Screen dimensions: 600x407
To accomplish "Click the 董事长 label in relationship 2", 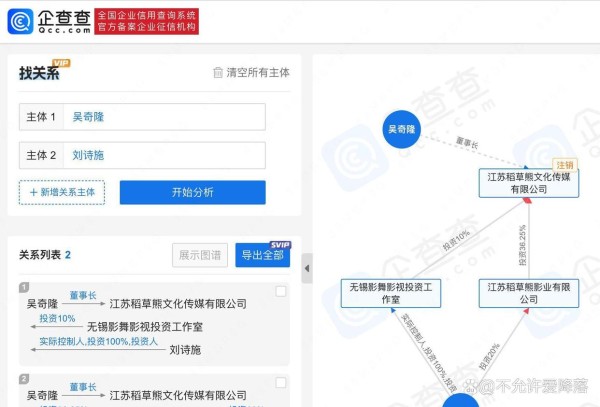I will pyautogui.click(x=83, y=387).
